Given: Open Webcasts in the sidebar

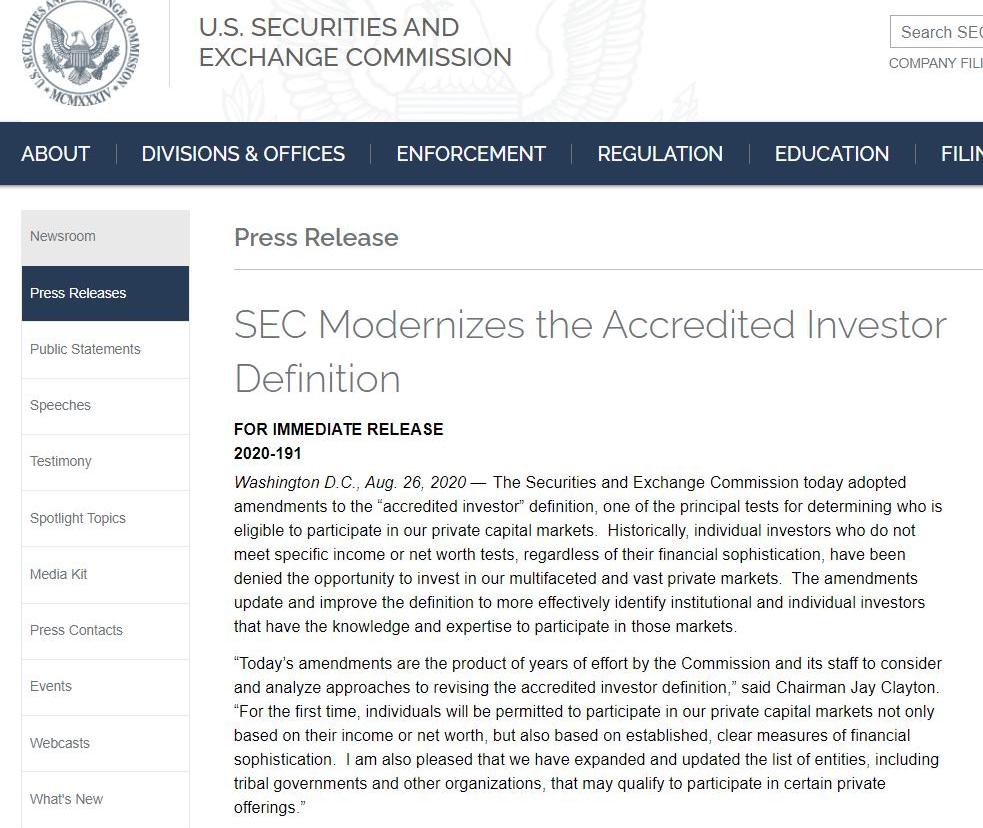Looking at the screenshot, I should click(60, 743).
